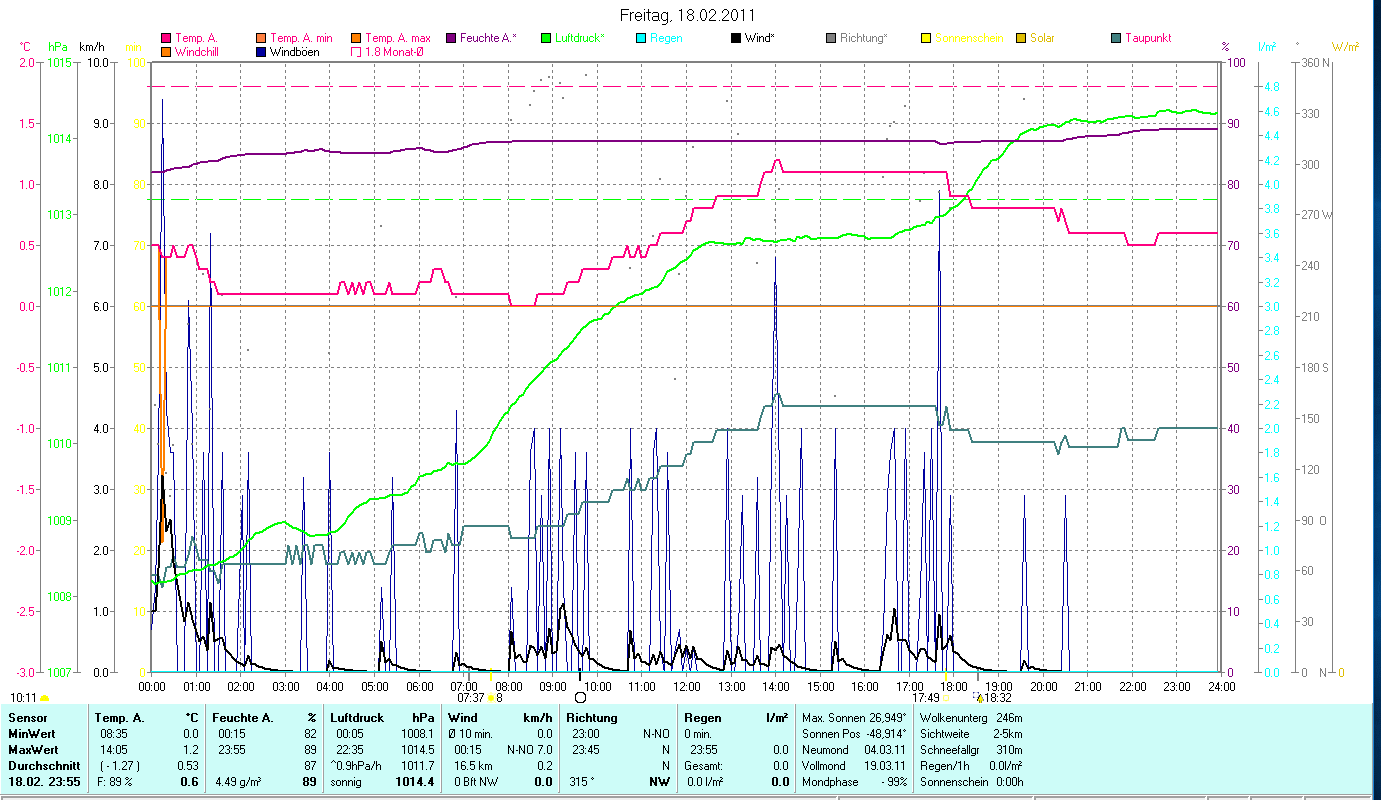Select the 'Wind*' legend label
This screenshot has height=800, width=1381.
click(x=759, y=38)
